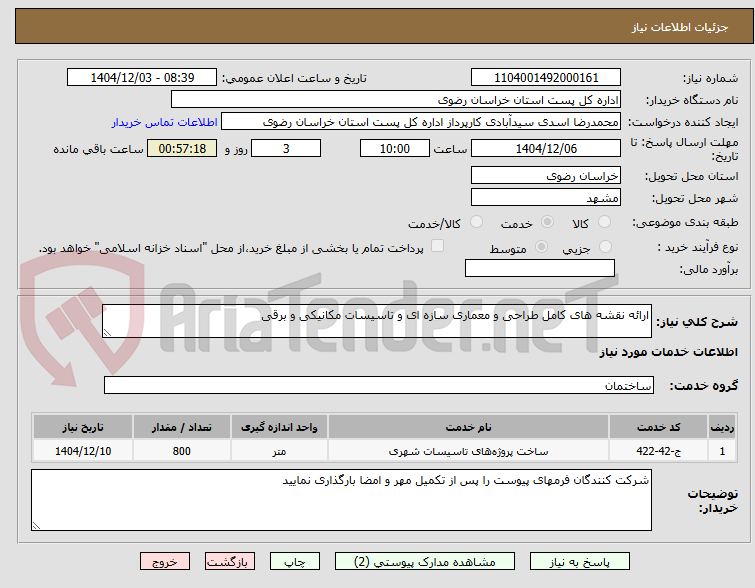Click the row number cell 1
The image size is (755, 588).
722,451
